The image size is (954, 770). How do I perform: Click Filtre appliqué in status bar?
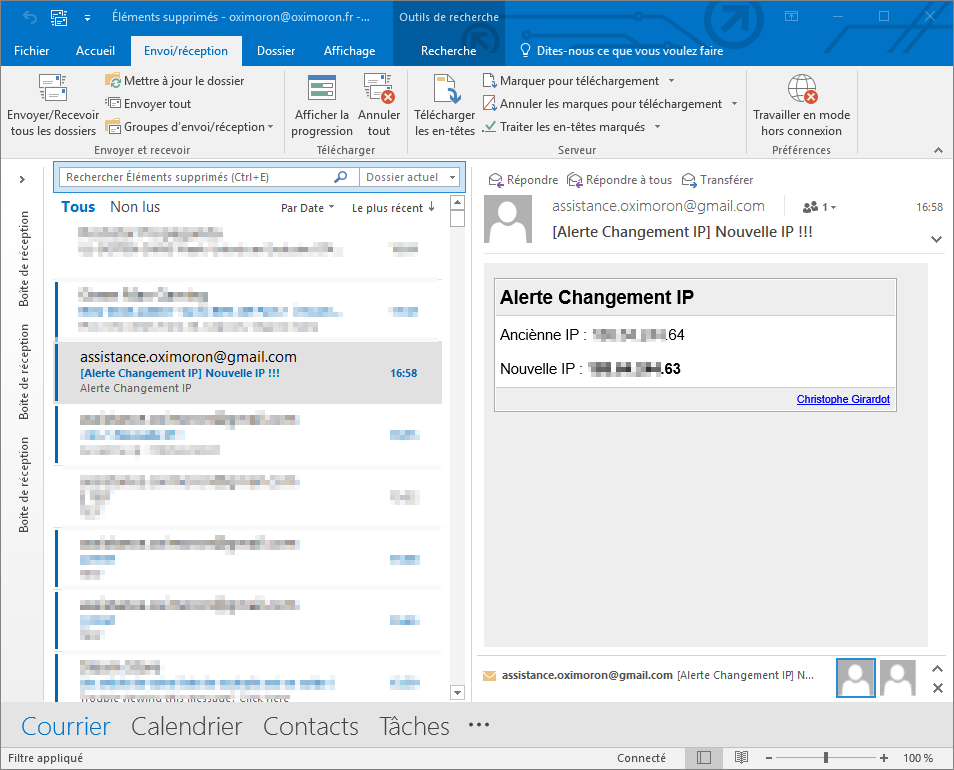[x=46, y=758]
